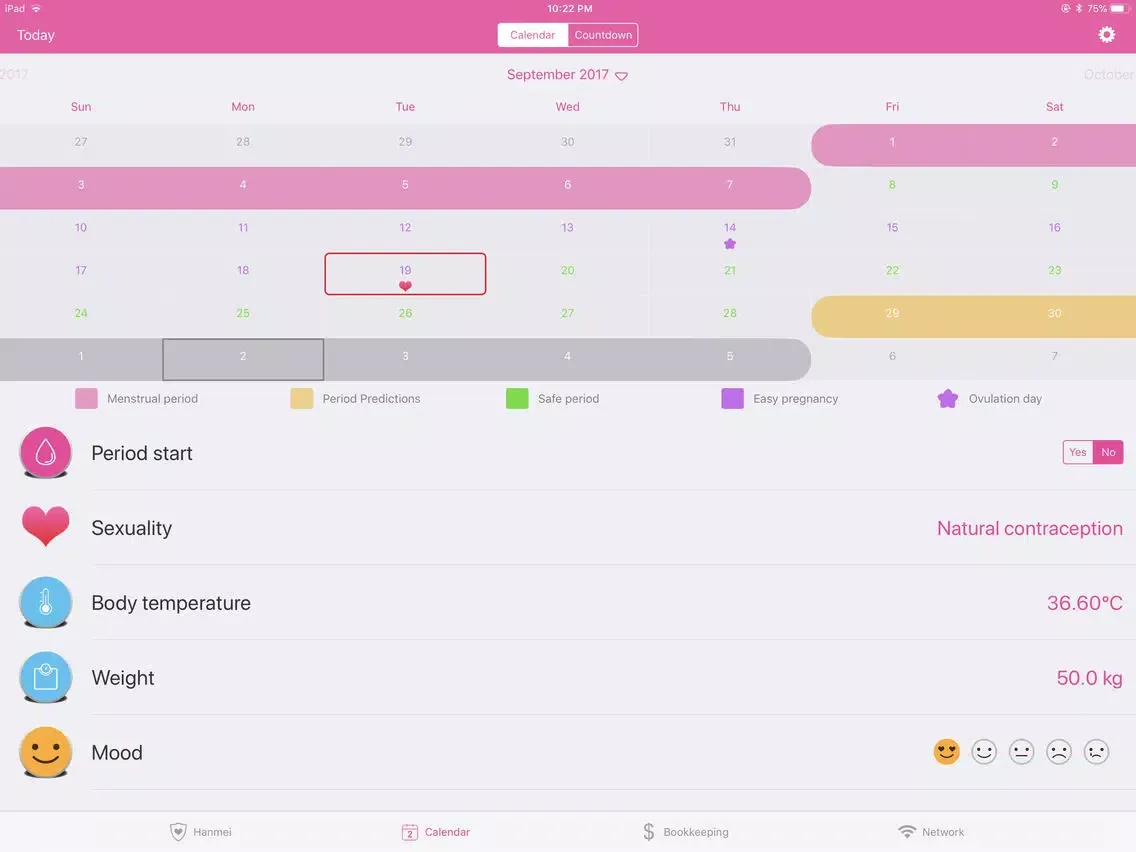Open the Hanmei shield tab

pyautogui.click(x=201, y=832)
